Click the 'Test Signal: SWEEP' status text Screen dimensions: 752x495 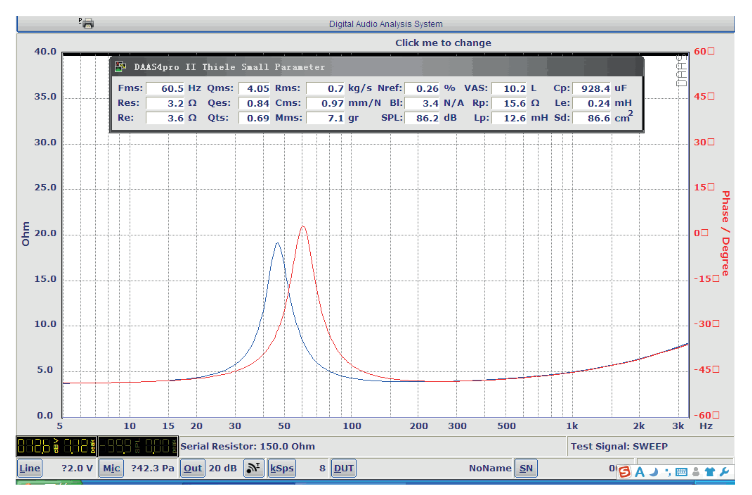click(x=619, y=447)
